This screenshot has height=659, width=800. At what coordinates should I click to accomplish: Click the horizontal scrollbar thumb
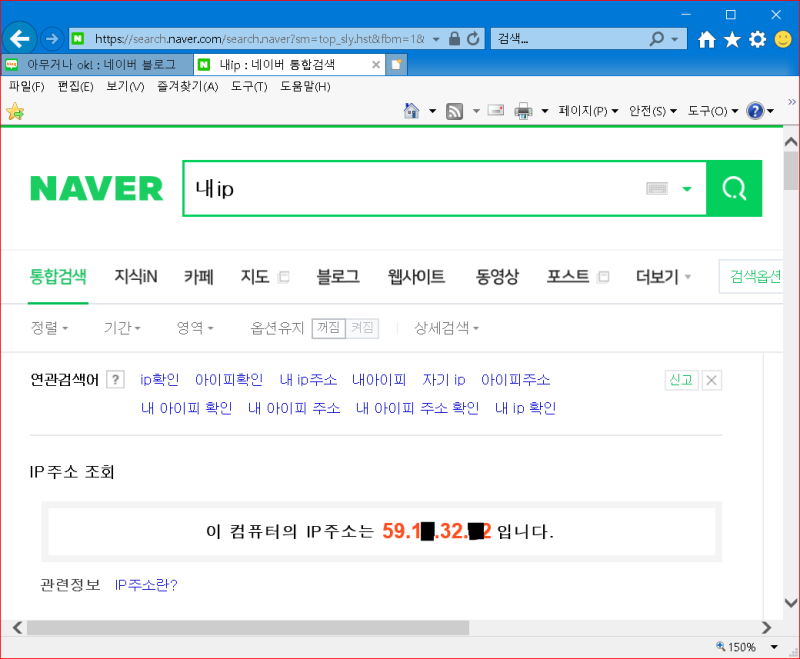point(248,628)
